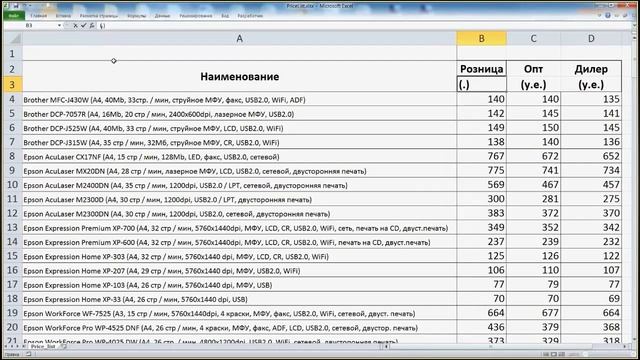Minimize the ribbon using caret icon
640x360 pixels.
[599, 16]
